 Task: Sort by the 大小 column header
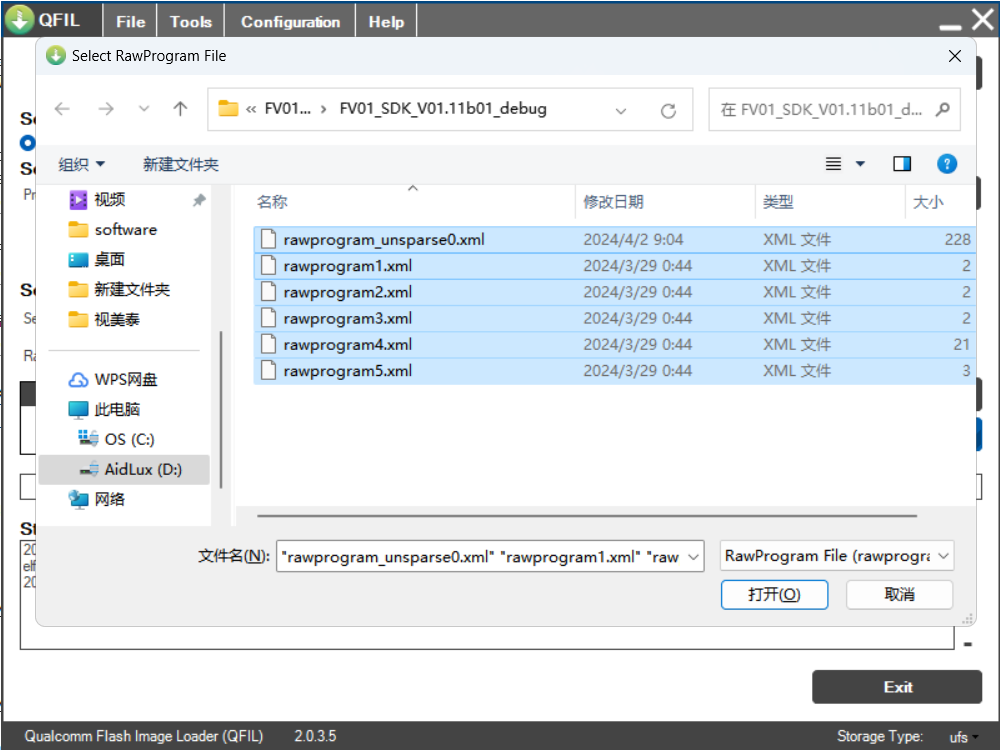pyautogui.click(x=927, y=202)
